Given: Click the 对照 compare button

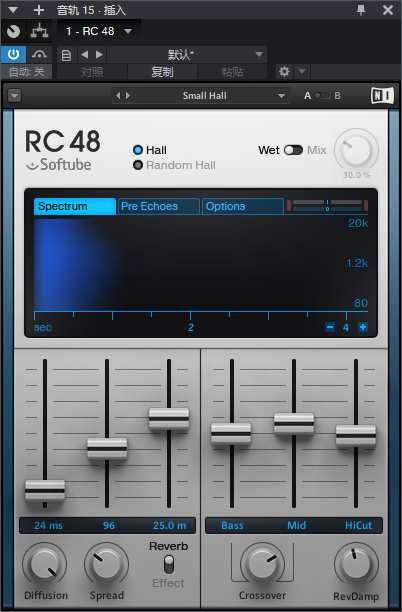Looking at the screenshot, I should point(92,72).
